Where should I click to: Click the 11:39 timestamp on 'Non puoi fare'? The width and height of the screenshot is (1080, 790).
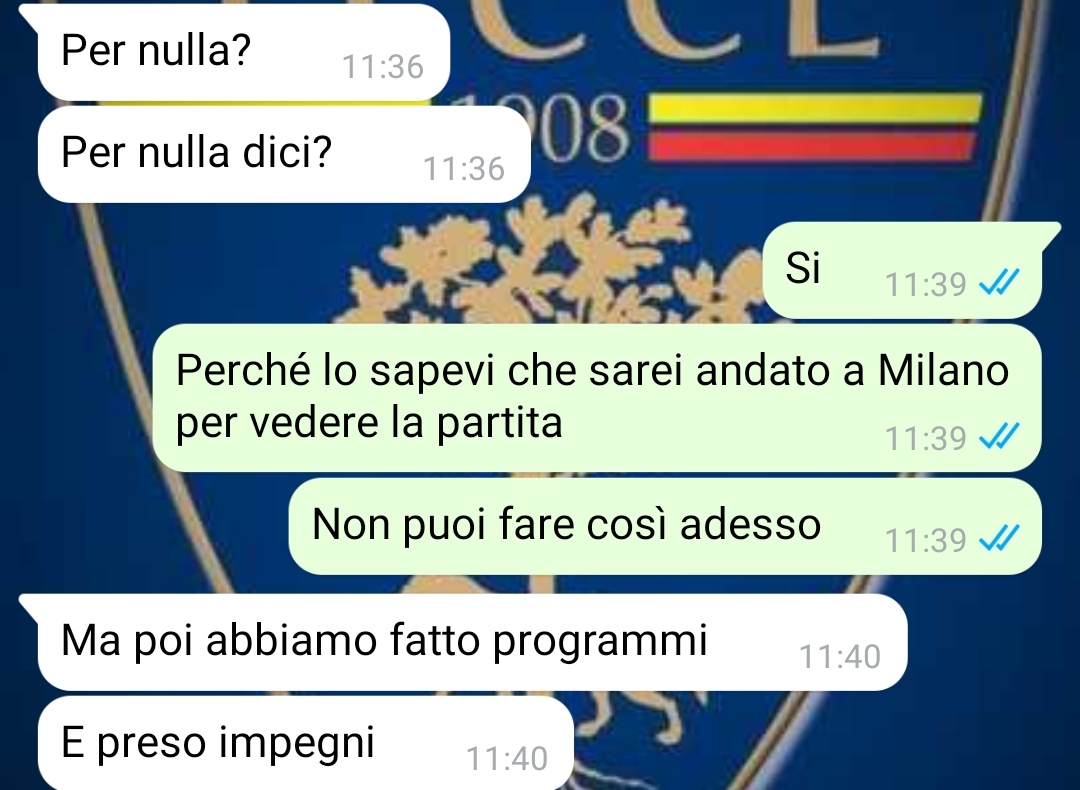point(925,540)
